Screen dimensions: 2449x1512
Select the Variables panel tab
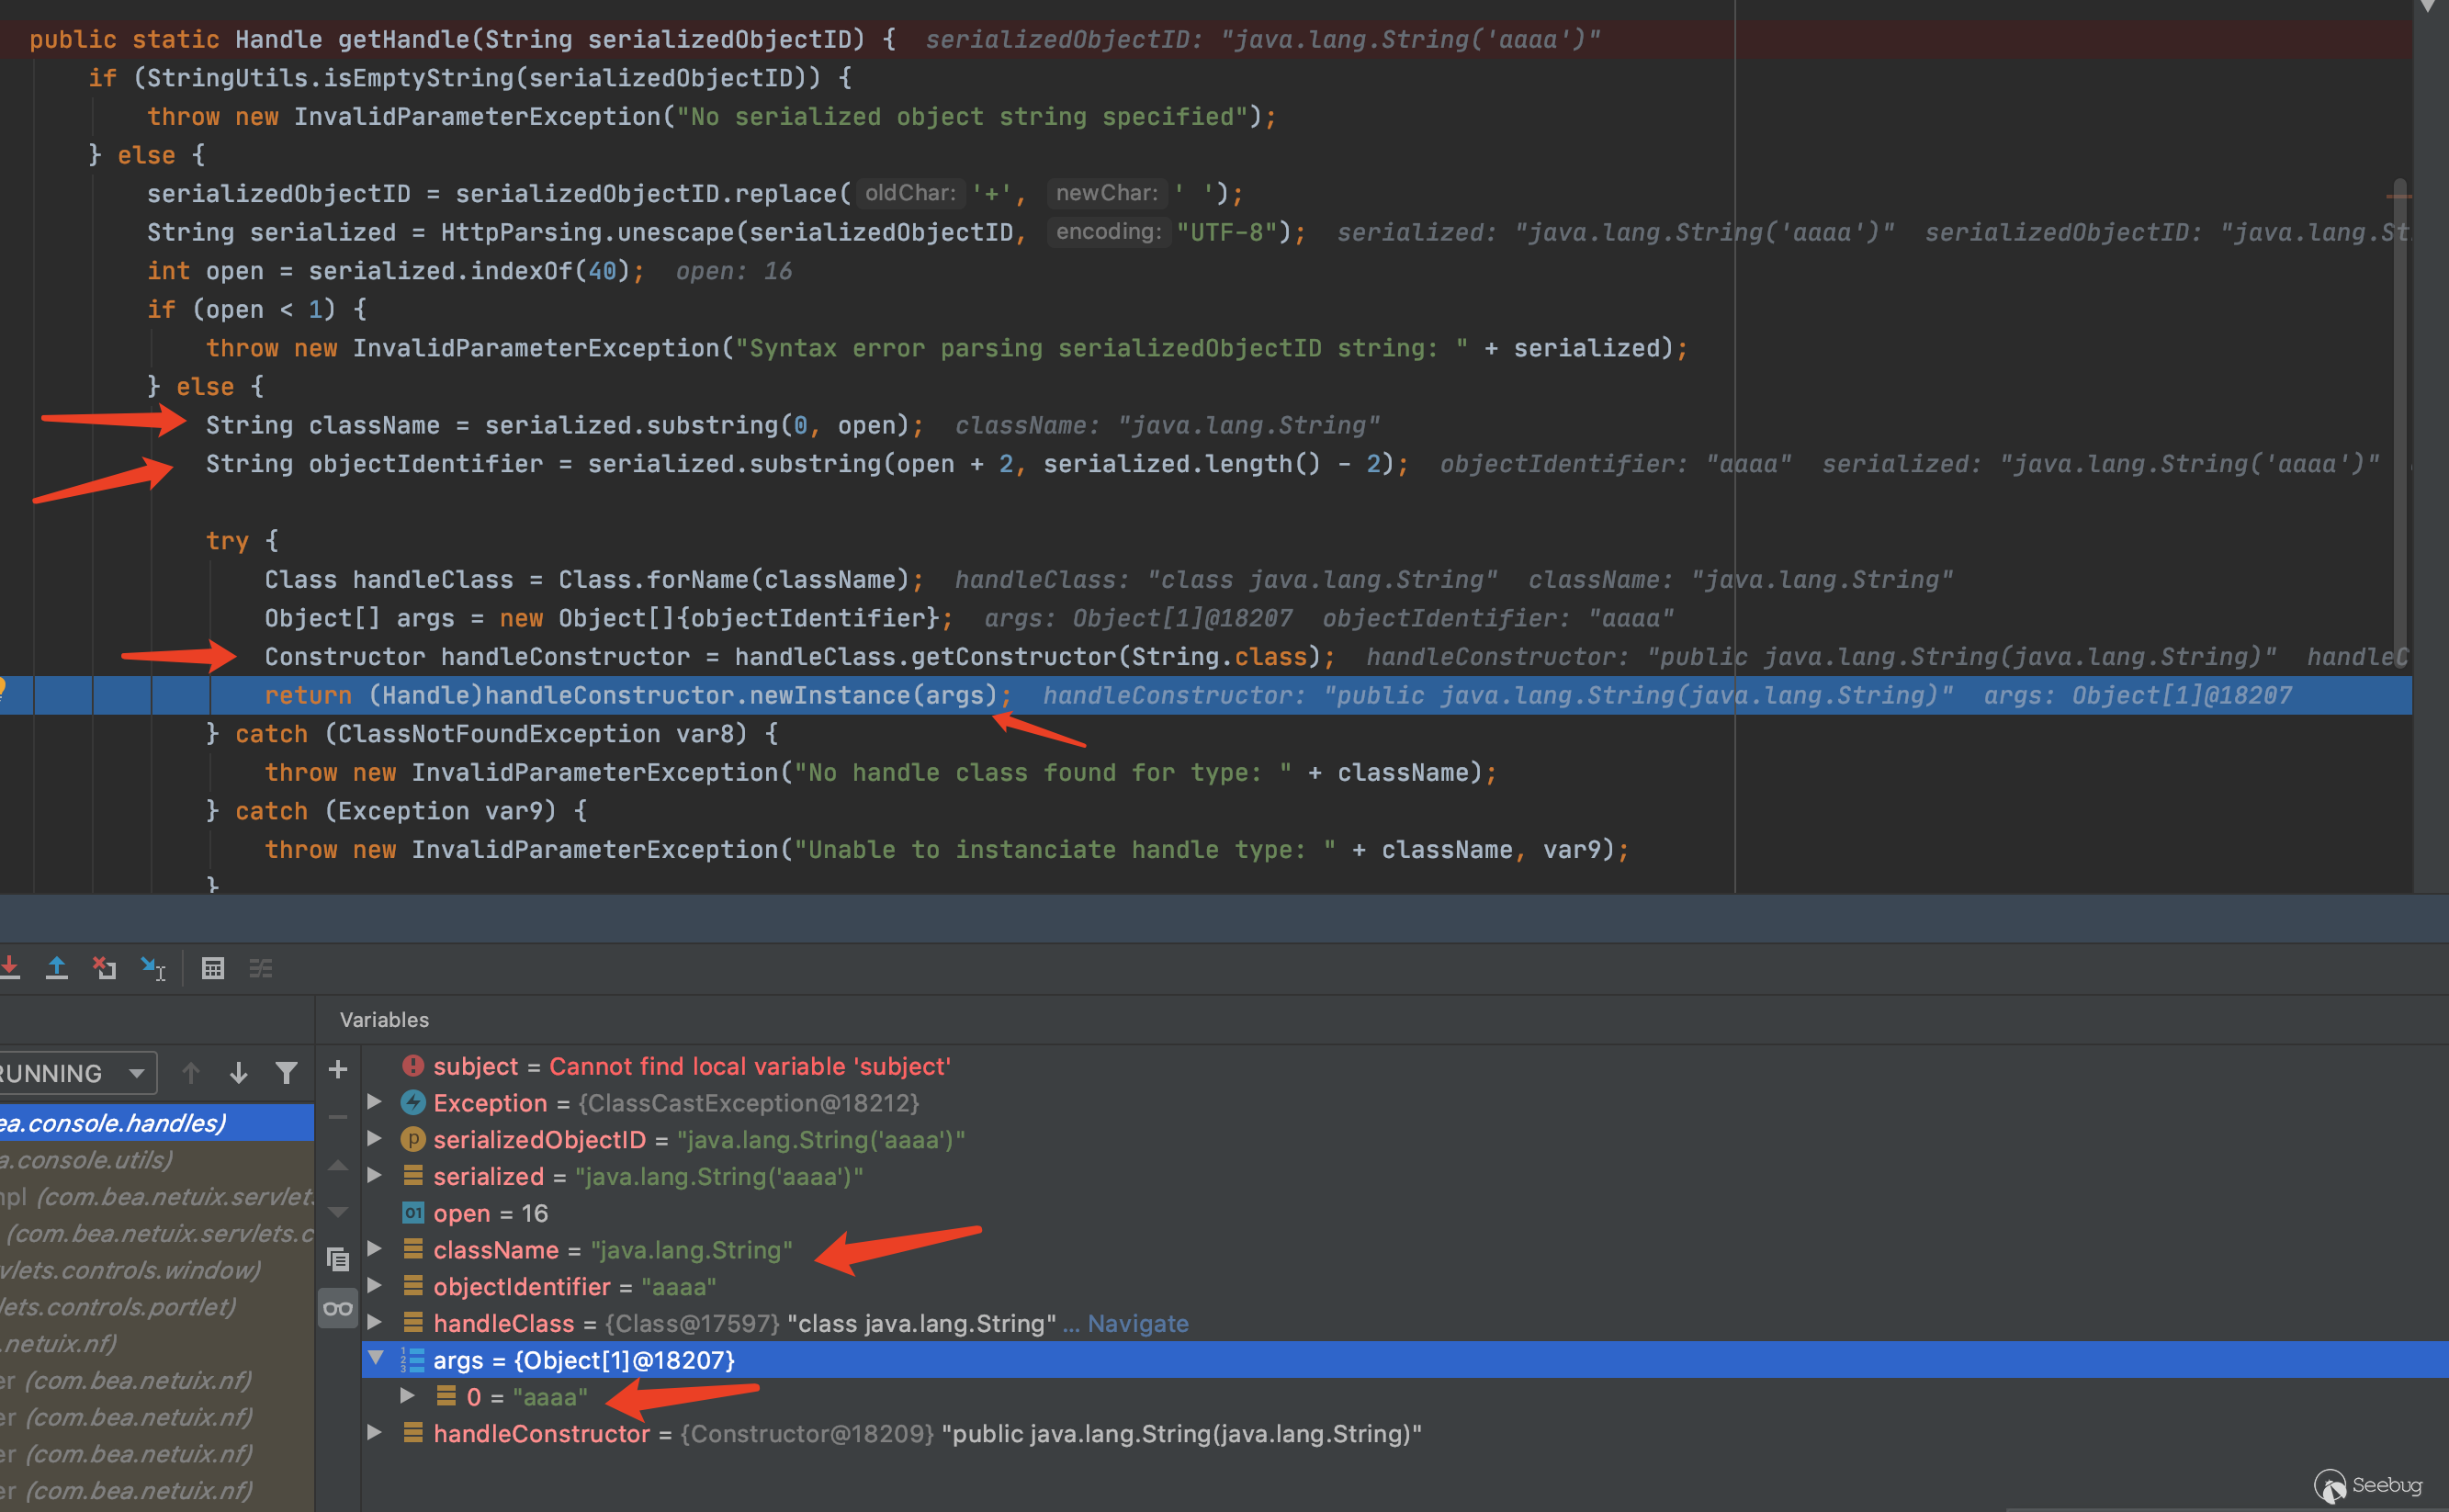coord(384,1019)
